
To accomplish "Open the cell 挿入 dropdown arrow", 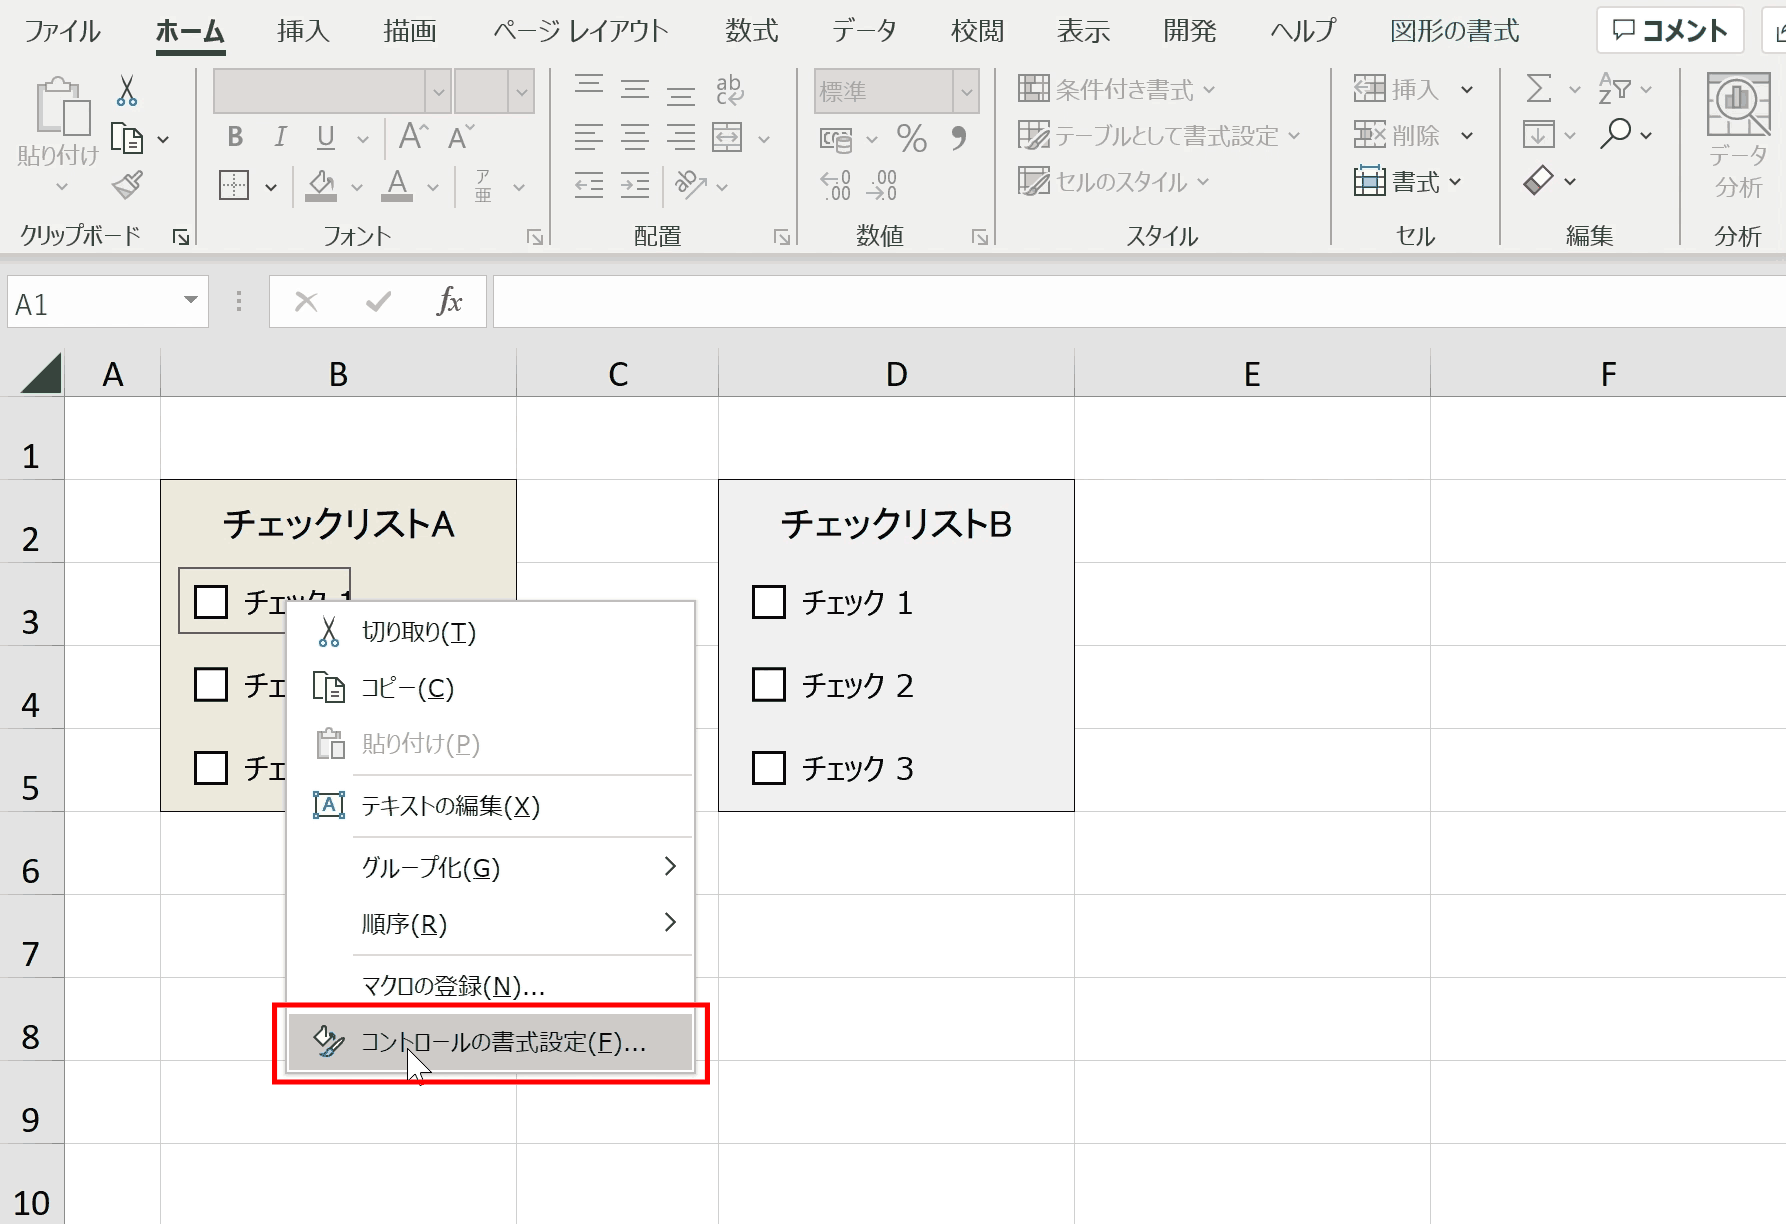I will tap(1467, 90).
